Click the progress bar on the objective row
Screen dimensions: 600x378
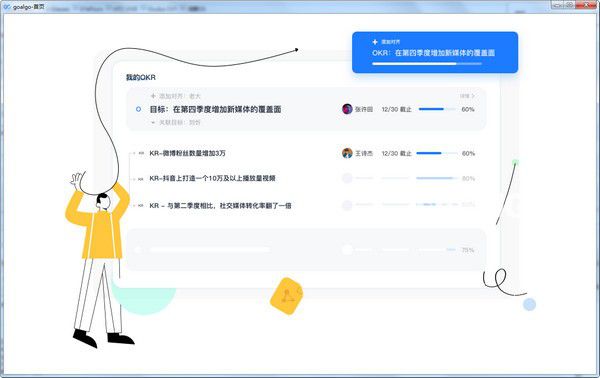pyautogui.click(x=437, y=109)
